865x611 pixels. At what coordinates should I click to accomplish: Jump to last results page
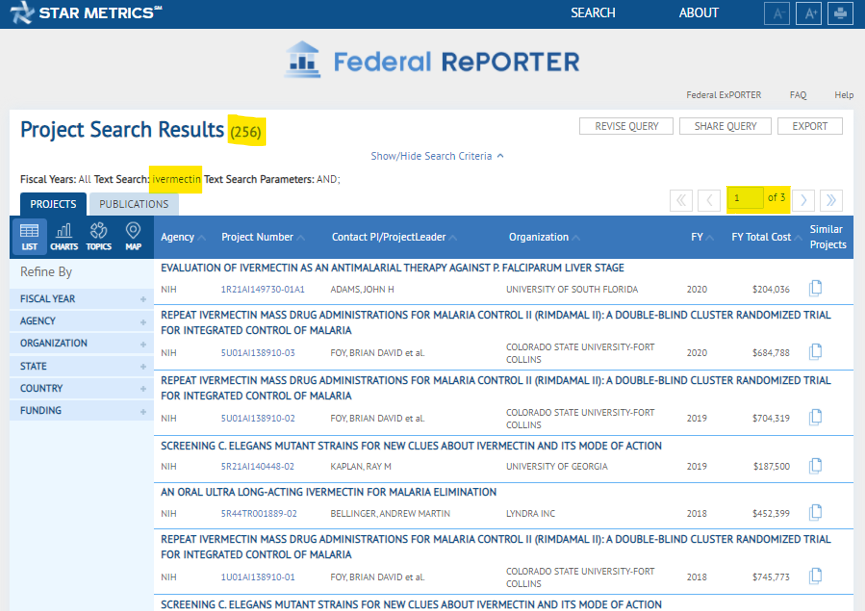pyautogui.click(x=831, y=200)
